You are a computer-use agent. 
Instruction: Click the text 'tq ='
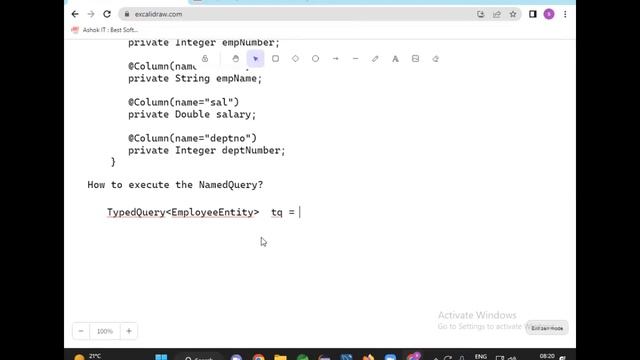click(x=283, y=212)
